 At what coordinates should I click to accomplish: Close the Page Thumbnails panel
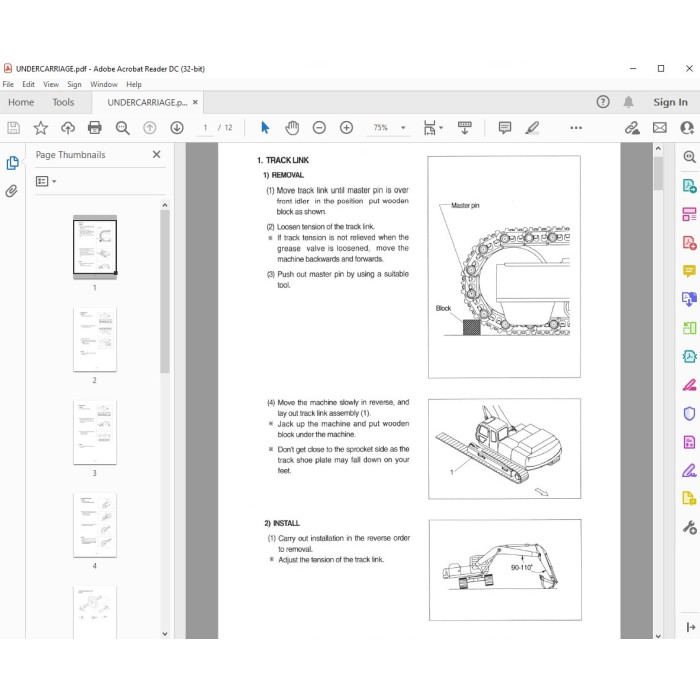pyautogui.click(x=156, y=154)
